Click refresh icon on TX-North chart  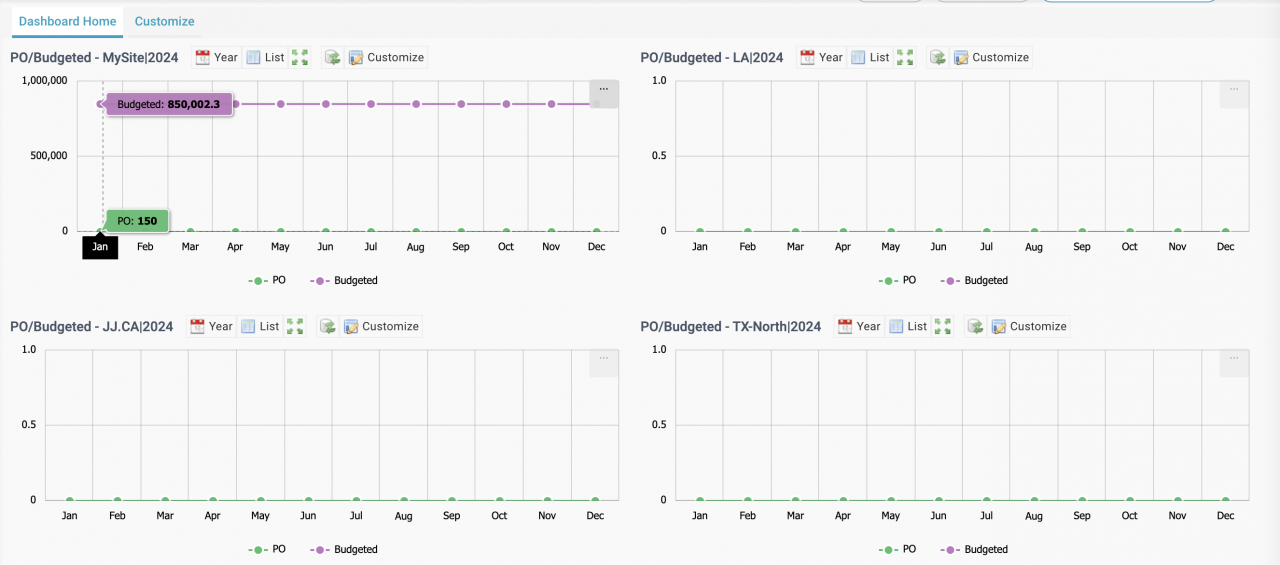[975, 327]
